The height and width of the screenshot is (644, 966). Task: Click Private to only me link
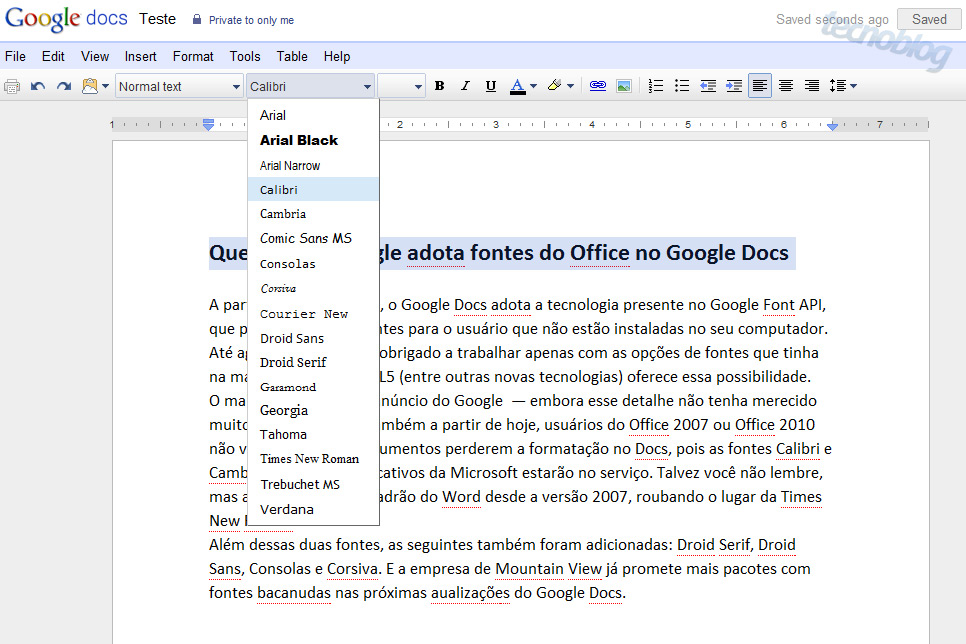pos(251,20)
